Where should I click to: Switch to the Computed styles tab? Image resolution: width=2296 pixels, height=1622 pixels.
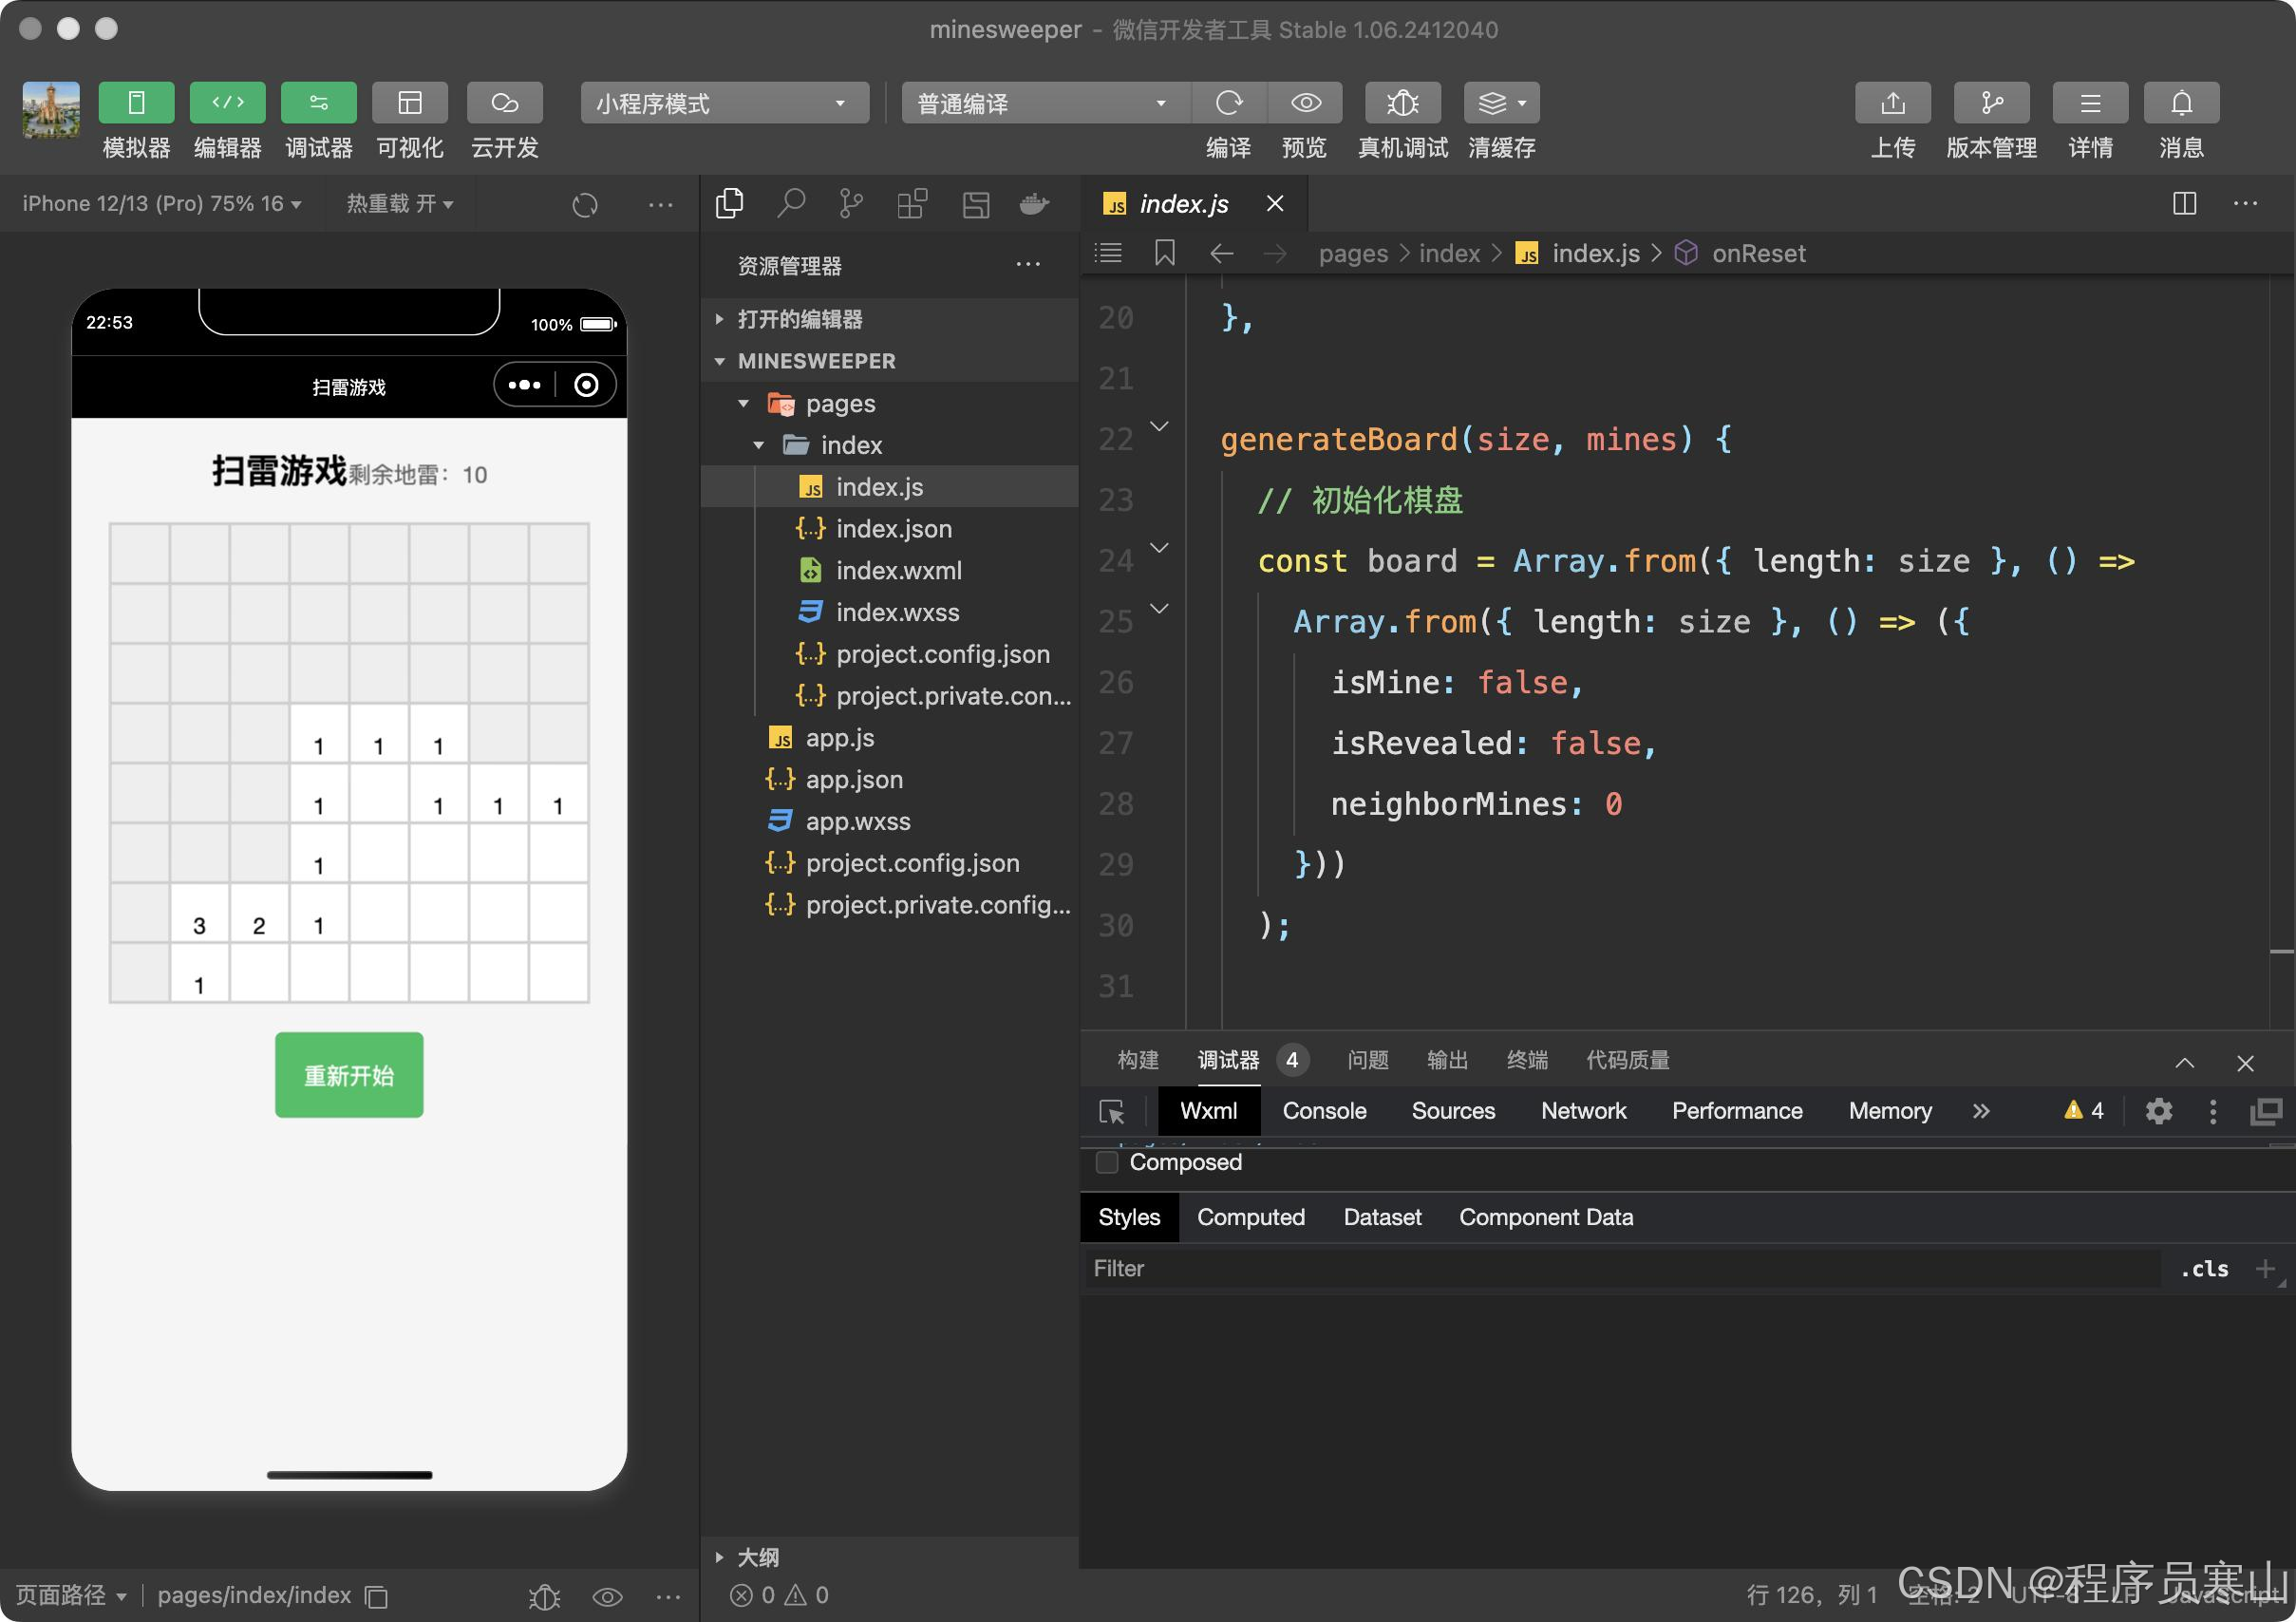pyautogui.click(x=1250, y=1217)
